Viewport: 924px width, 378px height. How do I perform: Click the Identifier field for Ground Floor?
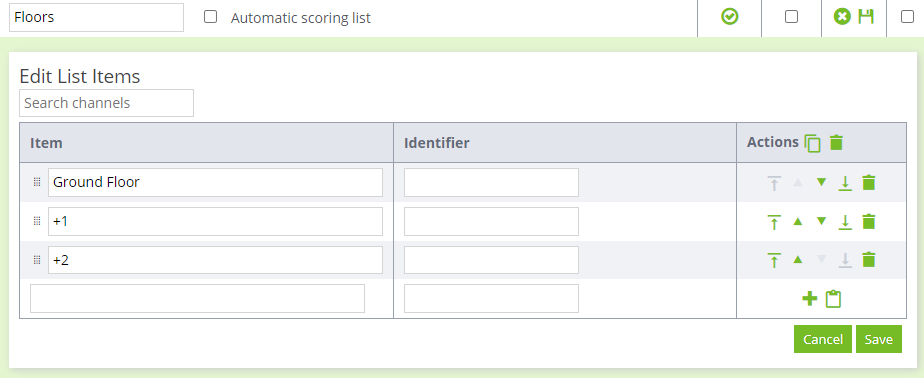click(491, 182)
